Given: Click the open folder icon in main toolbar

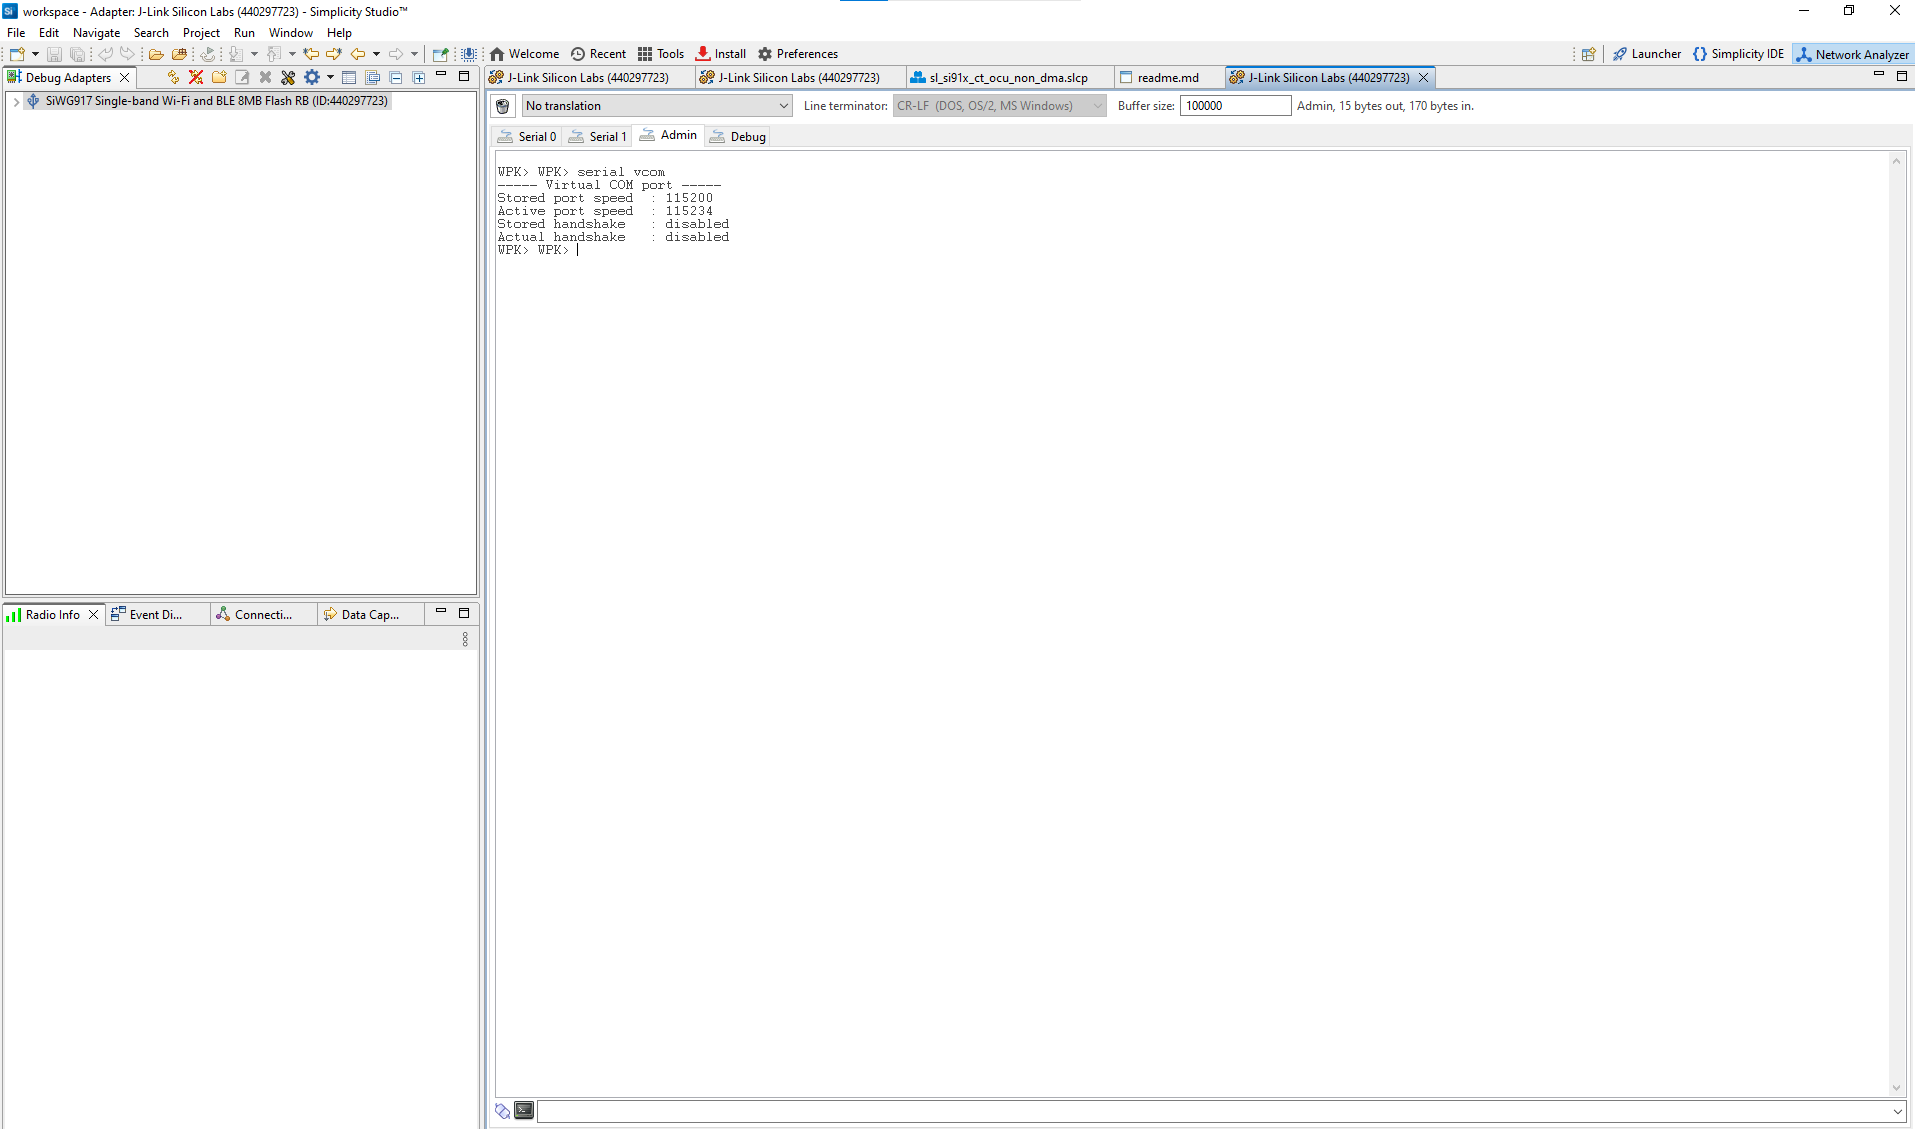Looking at the screenshot, I should pos(156,54).
